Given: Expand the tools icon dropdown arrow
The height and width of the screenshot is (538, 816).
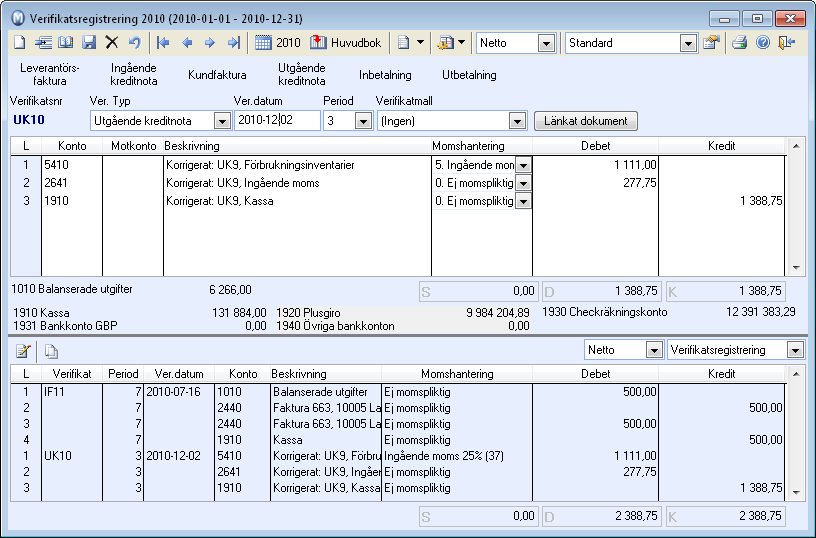Looking at the screenshot, I should pos(461,43).
